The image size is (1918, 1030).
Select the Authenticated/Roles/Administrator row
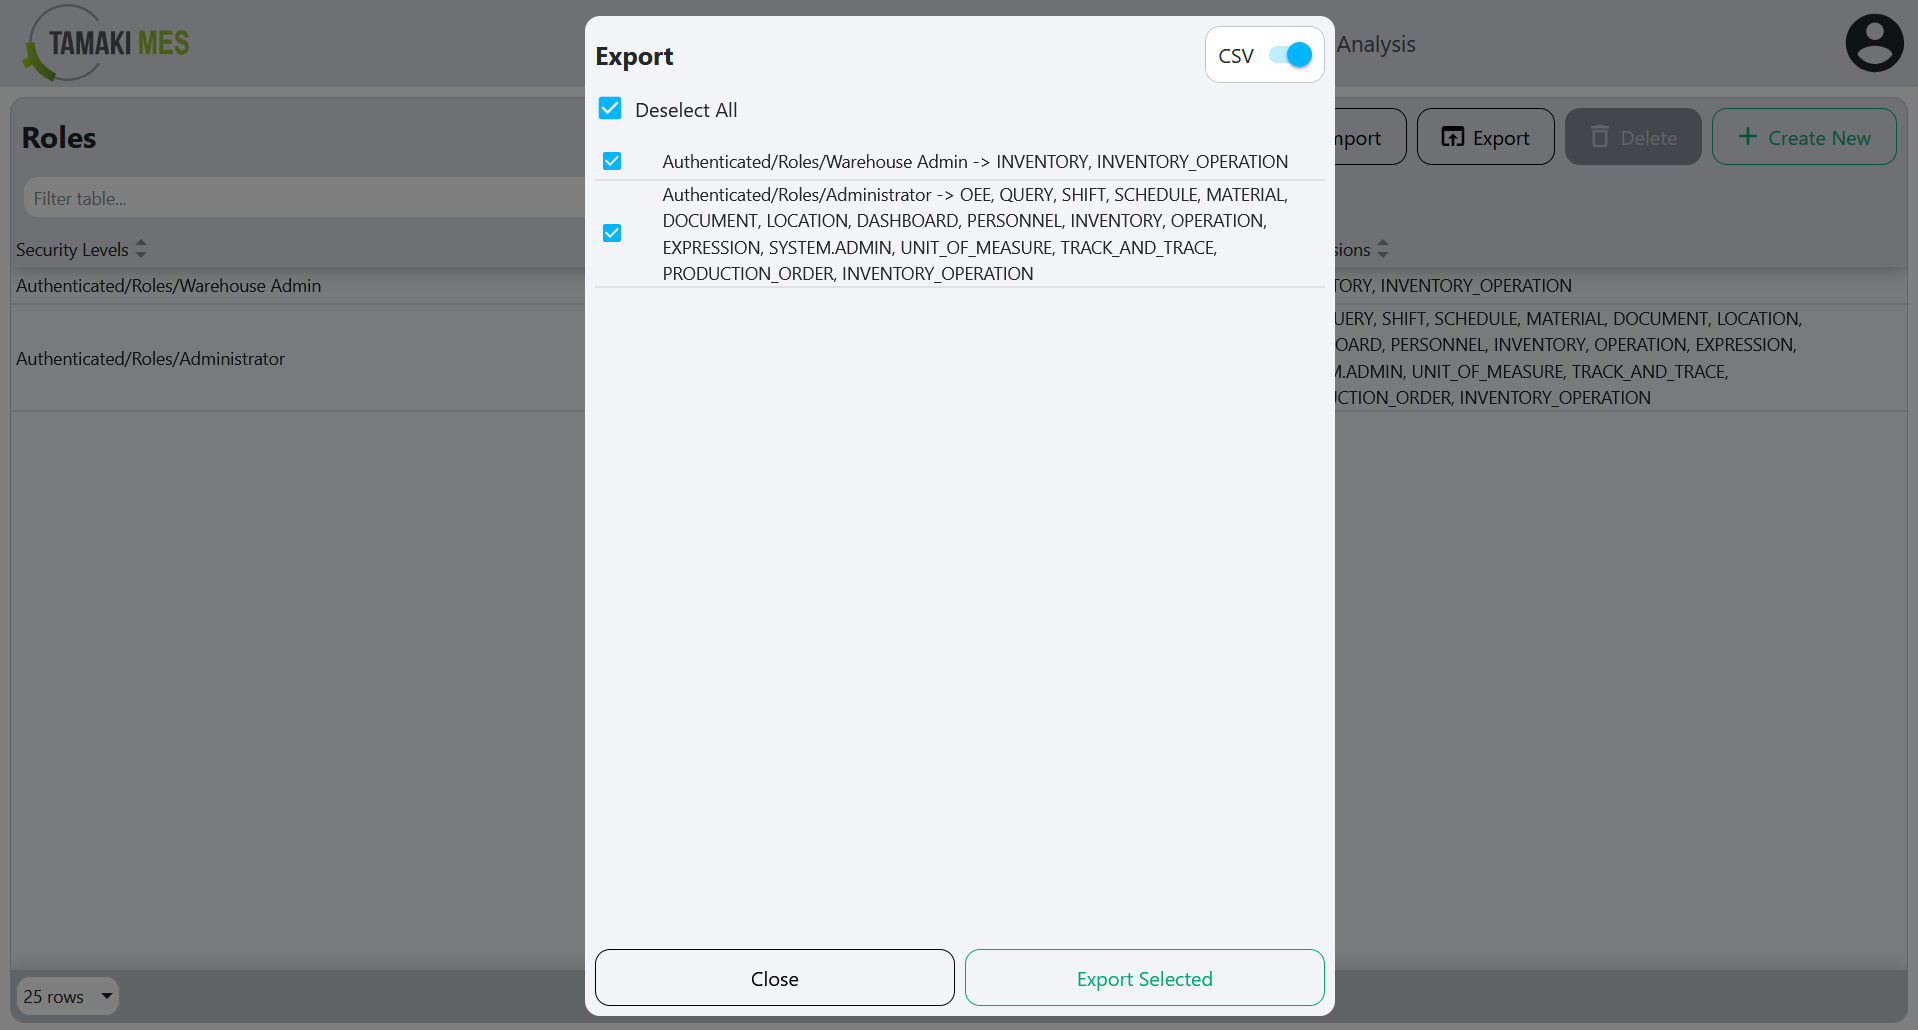click(151, 358)
